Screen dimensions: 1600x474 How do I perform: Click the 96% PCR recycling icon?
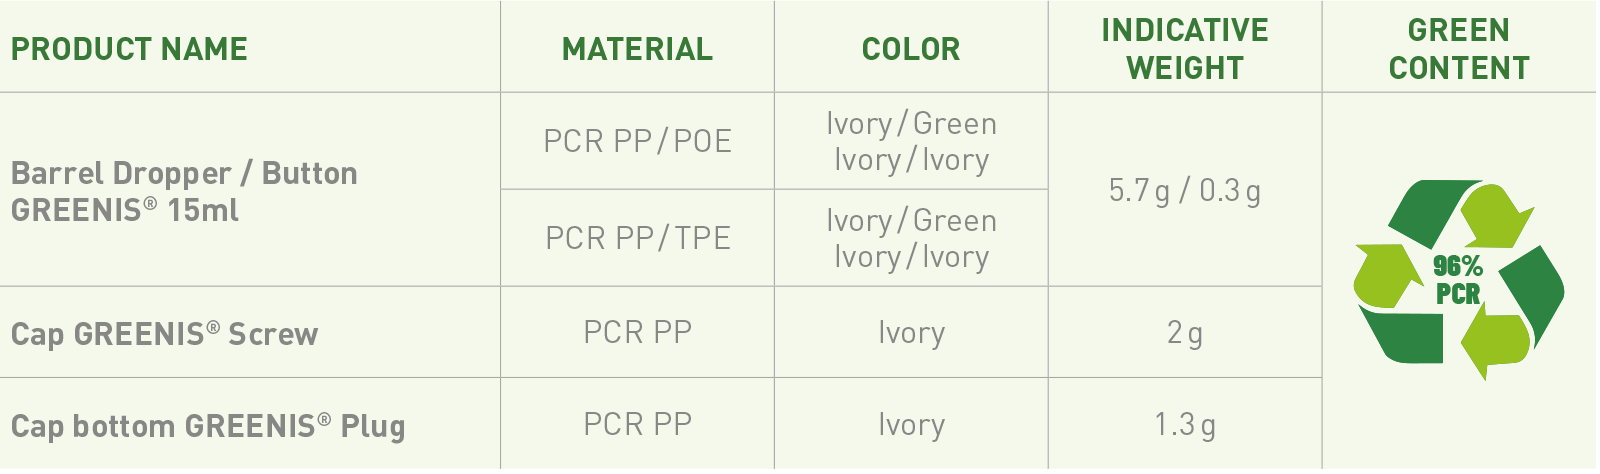[x=1459, y=280]
